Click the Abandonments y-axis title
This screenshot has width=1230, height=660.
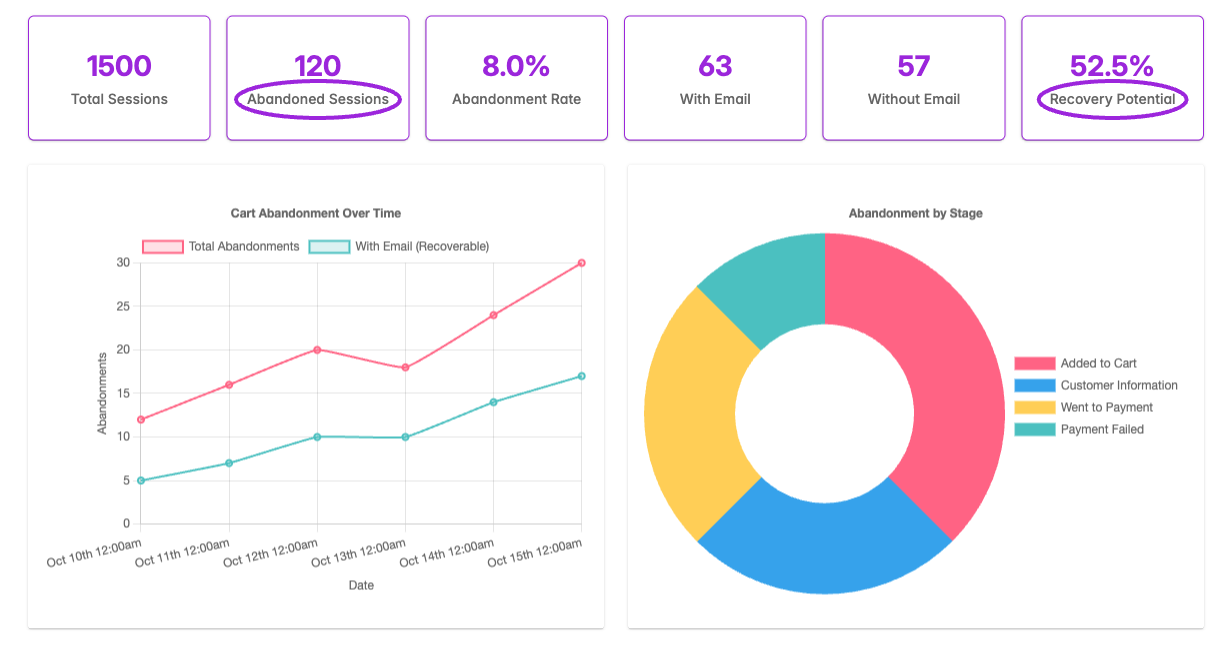[x=102, y=393]
